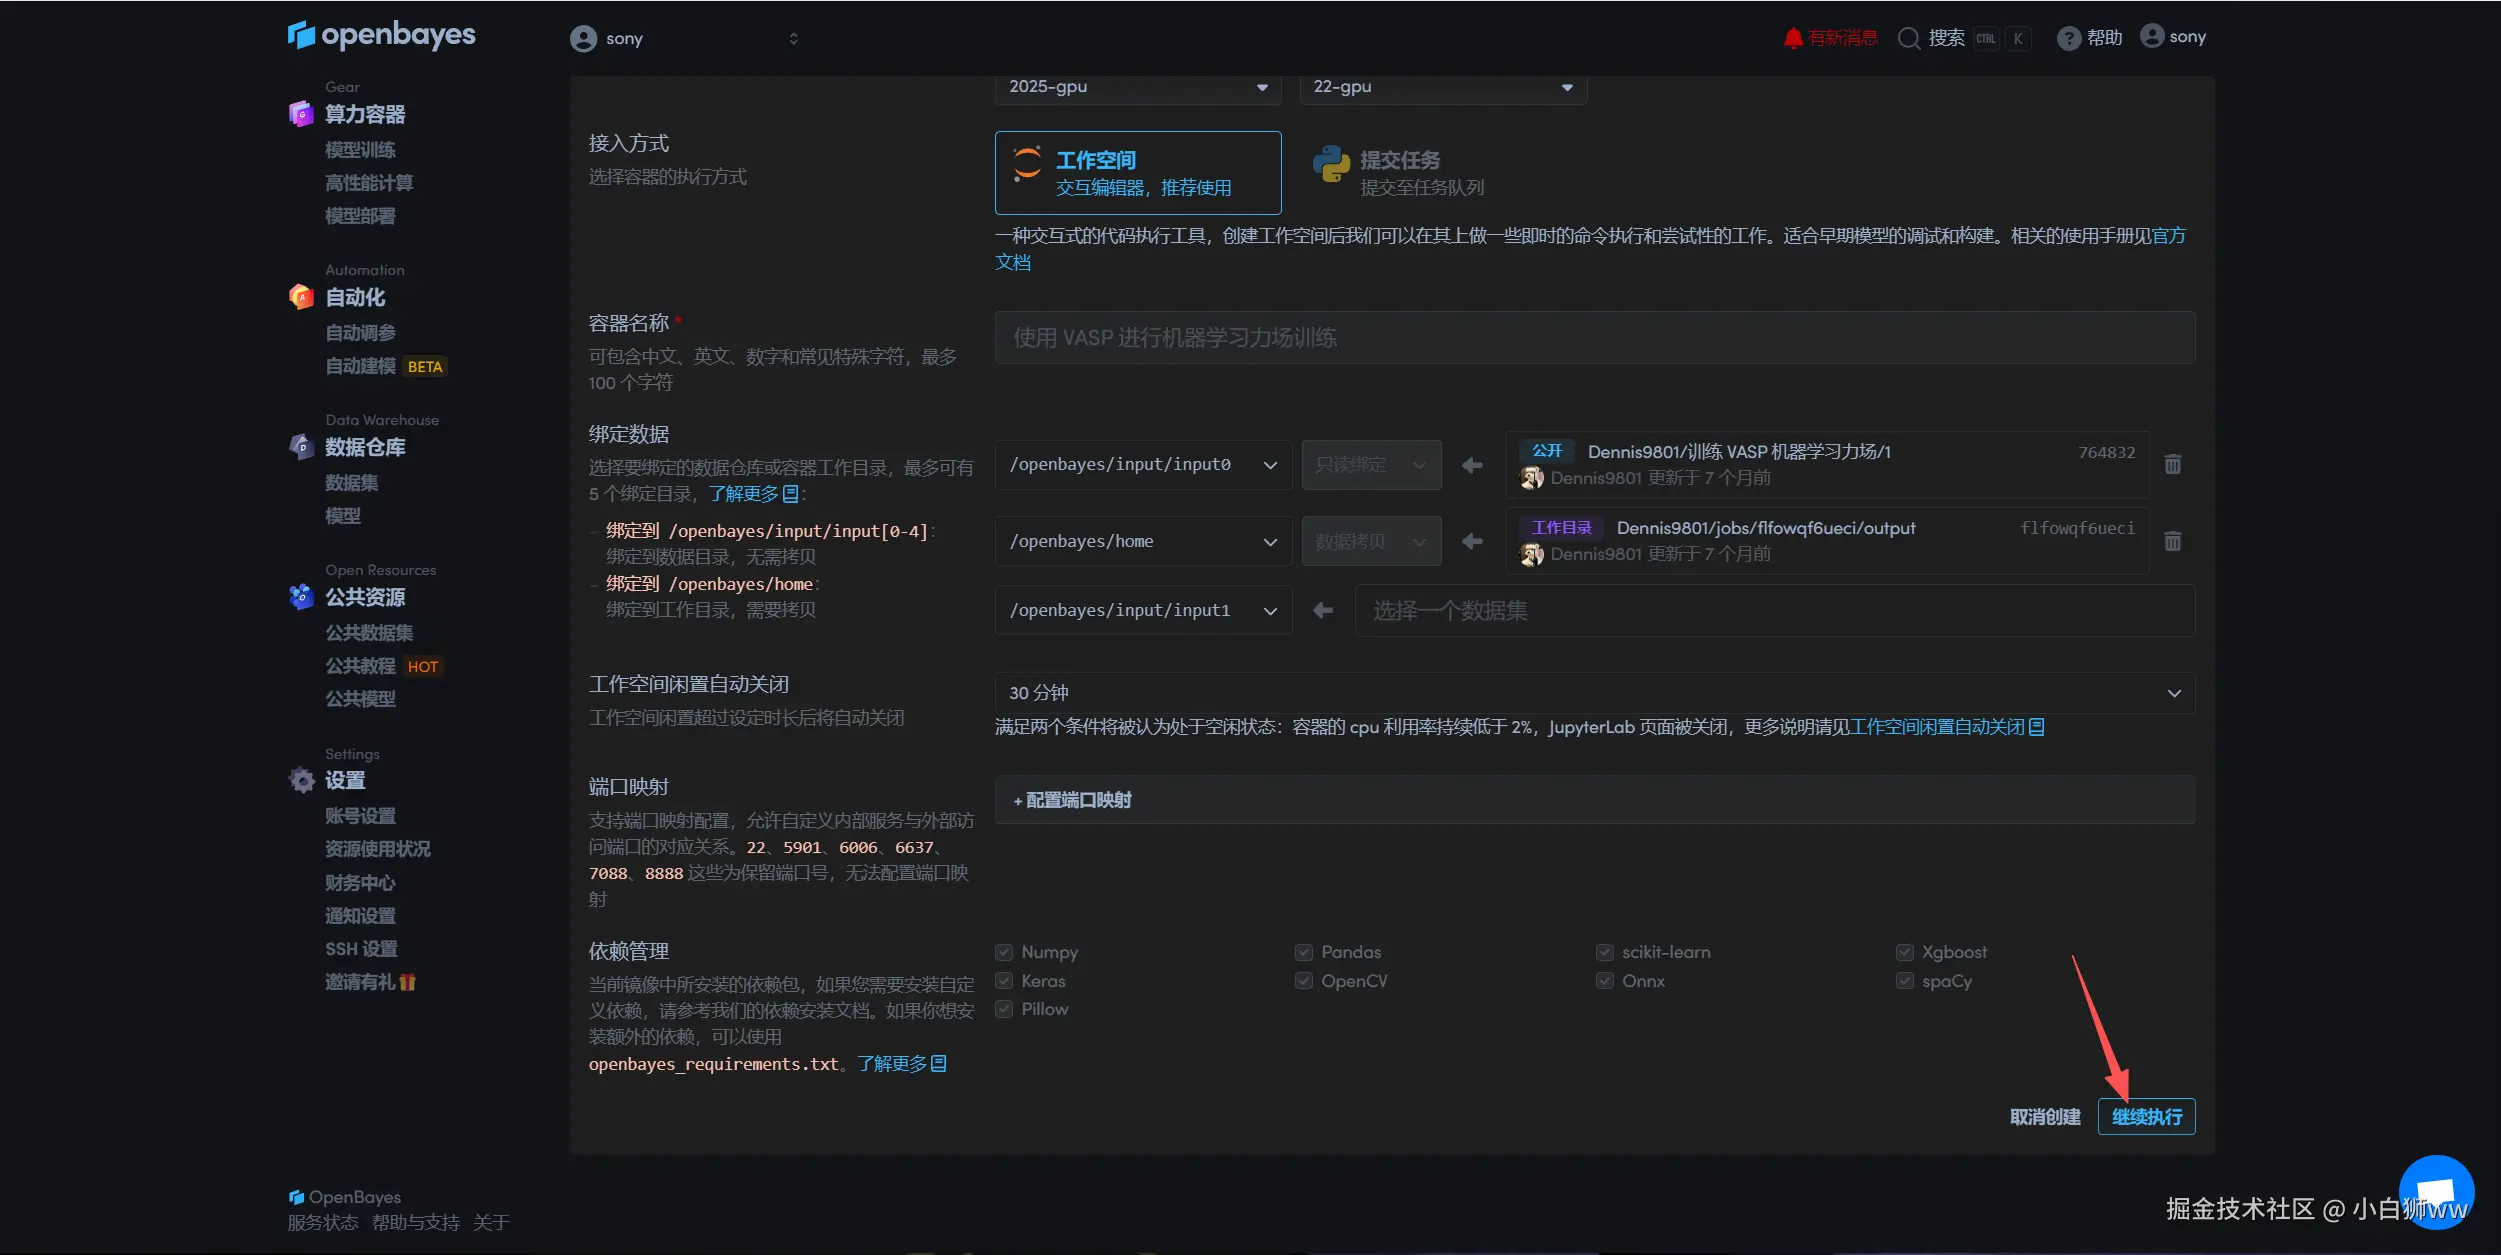Open the help question mark icon

tap(2068, 38)
